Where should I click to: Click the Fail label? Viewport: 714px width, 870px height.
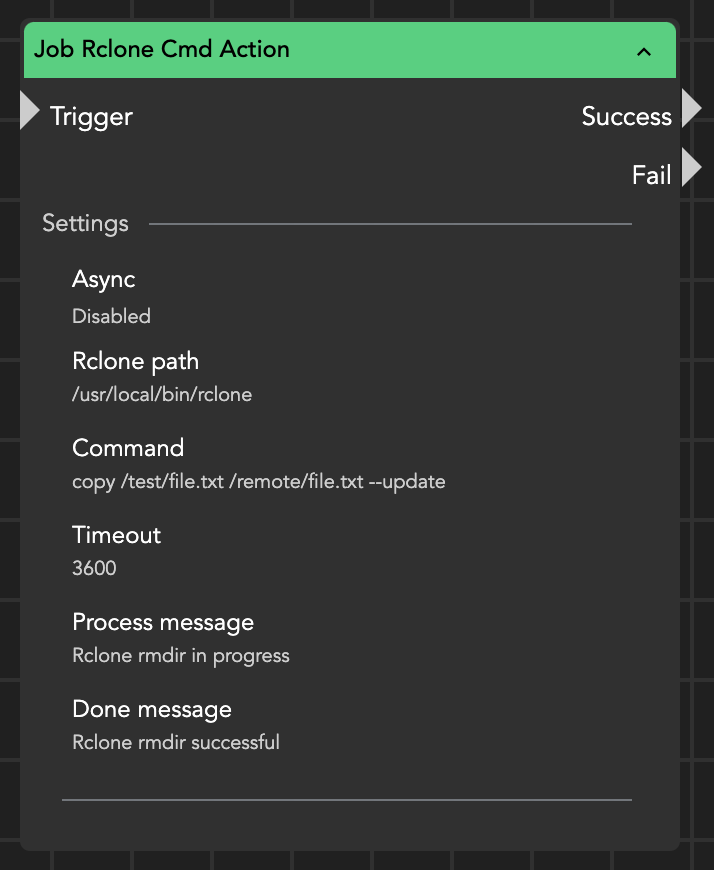click(x=651, y=176)
